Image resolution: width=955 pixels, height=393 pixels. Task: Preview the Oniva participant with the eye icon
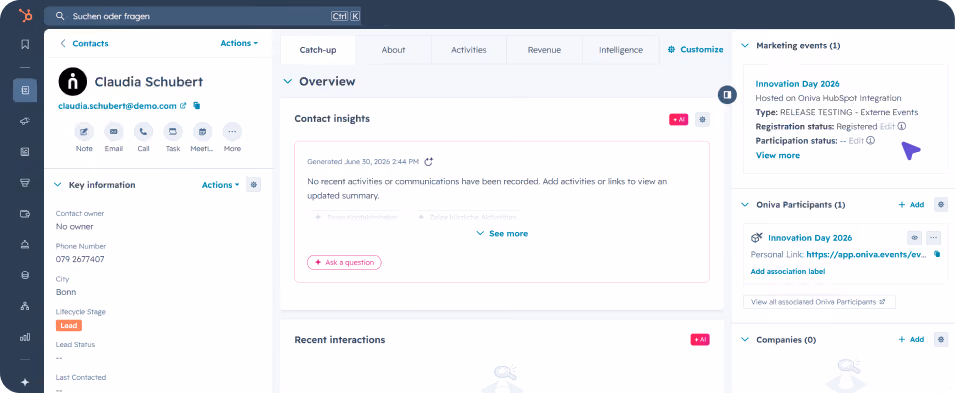[x=914, y=238]
